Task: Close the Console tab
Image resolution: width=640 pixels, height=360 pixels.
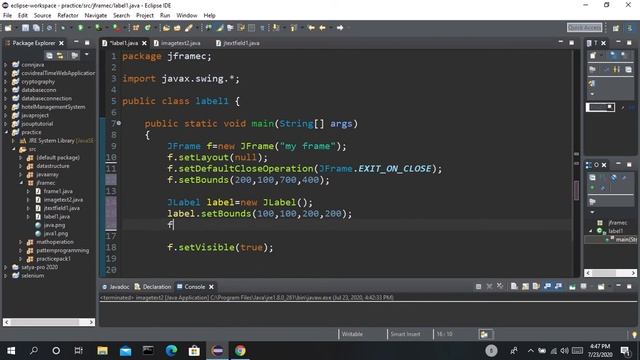Action: click(x=211, y=287)
